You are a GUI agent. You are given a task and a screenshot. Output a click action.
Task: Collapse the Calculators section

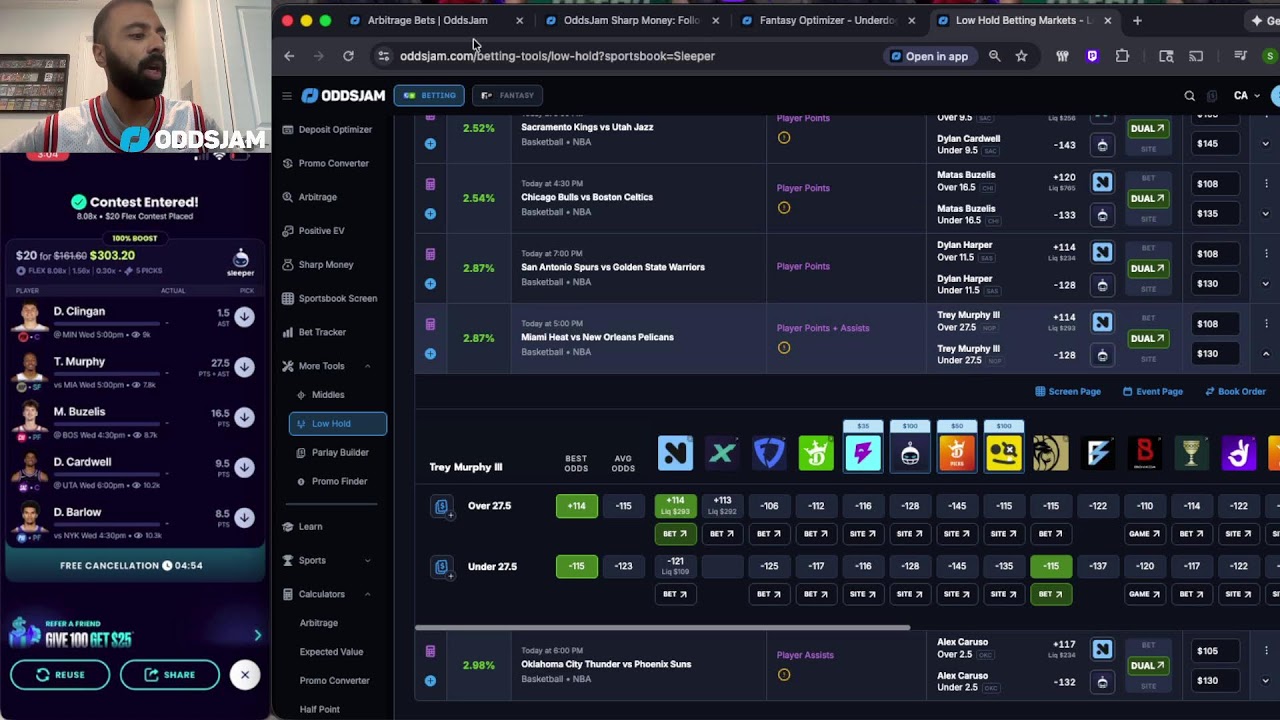367,594
